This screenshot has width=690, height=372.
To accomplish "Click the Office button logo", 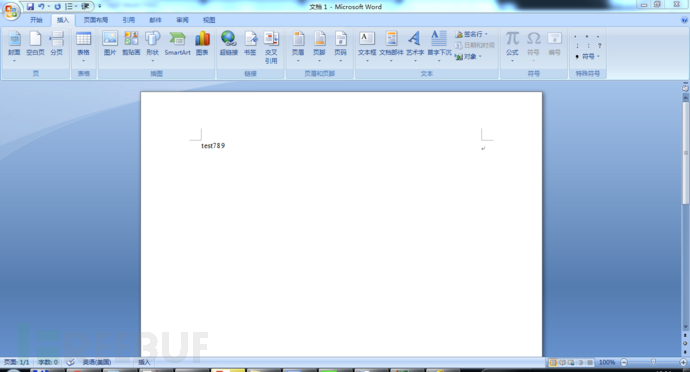I will coord(11,11).
